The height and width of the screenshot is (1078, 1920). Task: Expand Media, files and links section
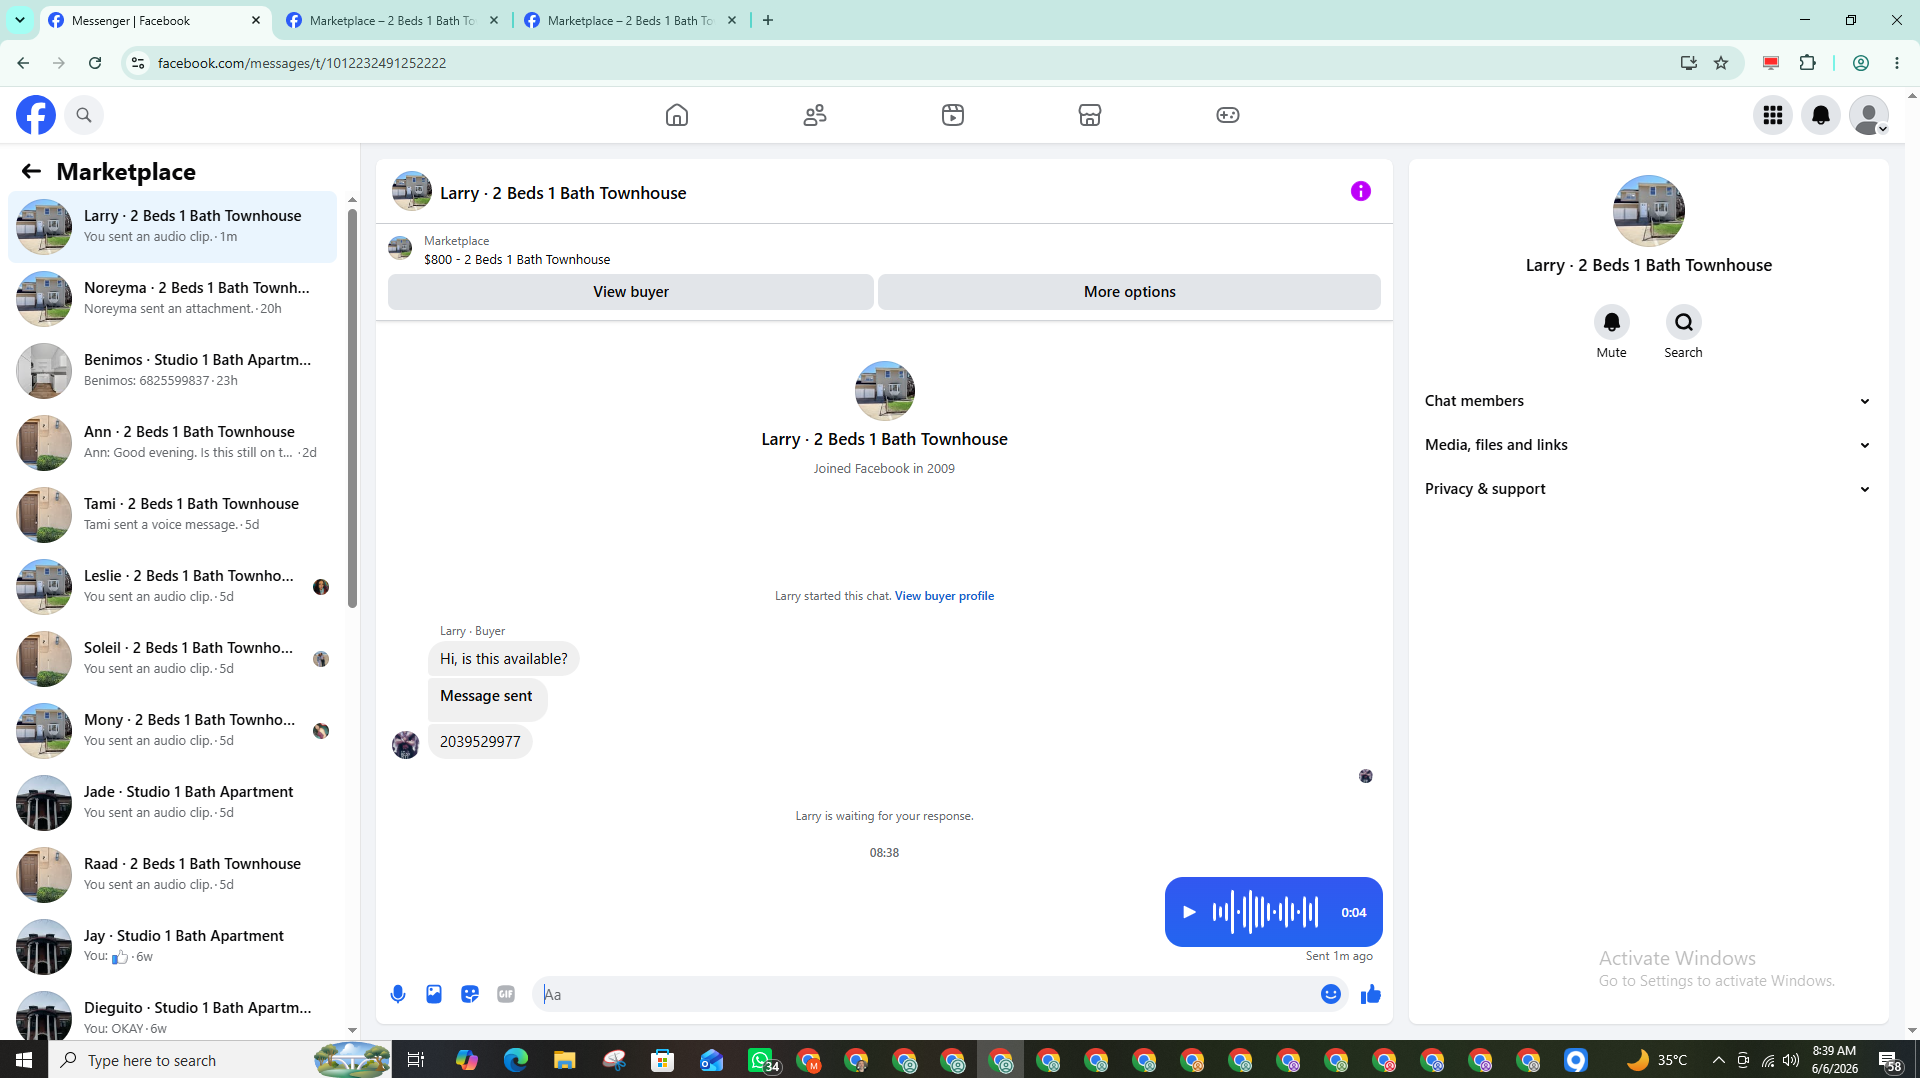tap(1648, 445)
